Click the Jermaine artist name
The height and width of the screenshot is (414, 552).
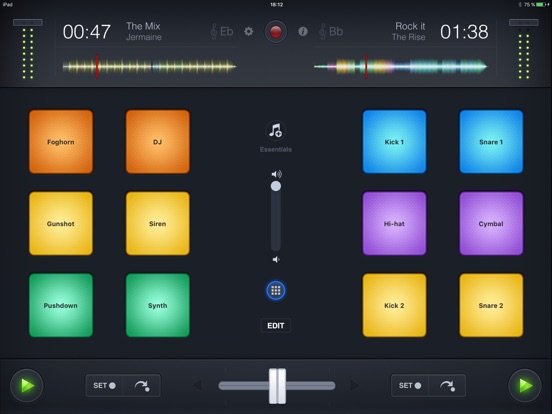tap(144, 37)
